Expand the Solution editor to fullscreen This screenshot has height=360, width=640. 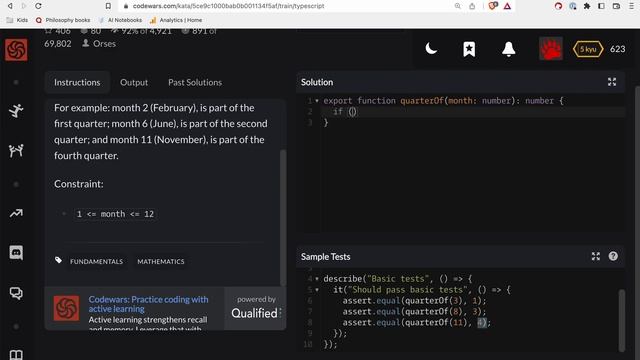click(x=612, y=82)
